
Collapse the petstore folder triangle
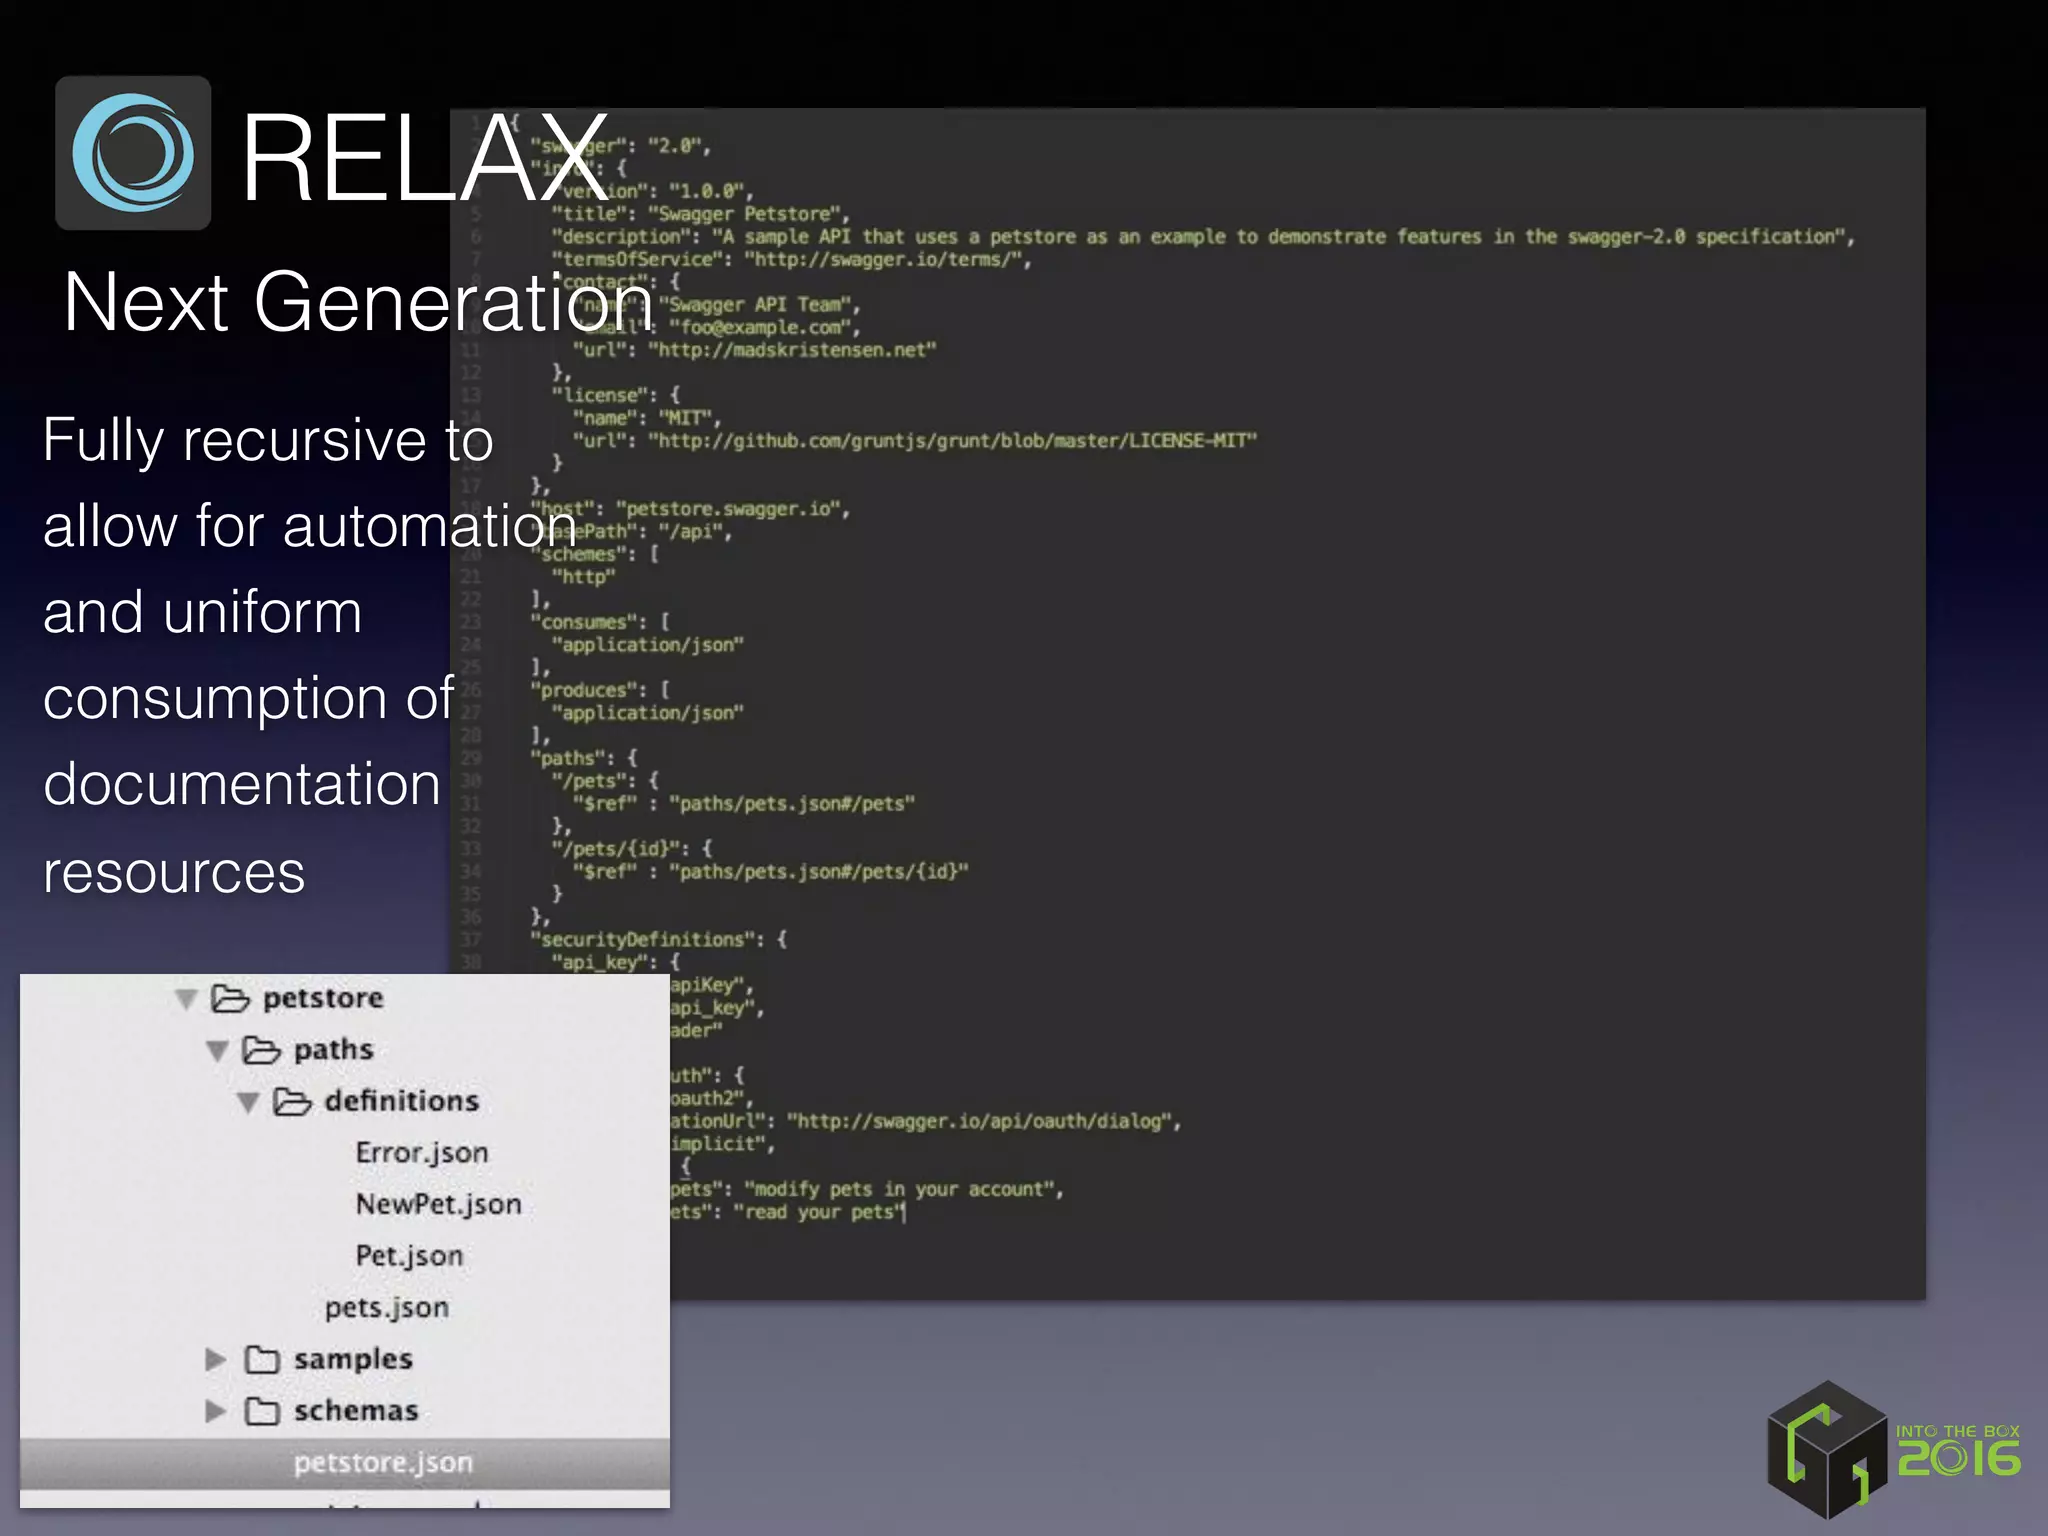tap(186, 999)
